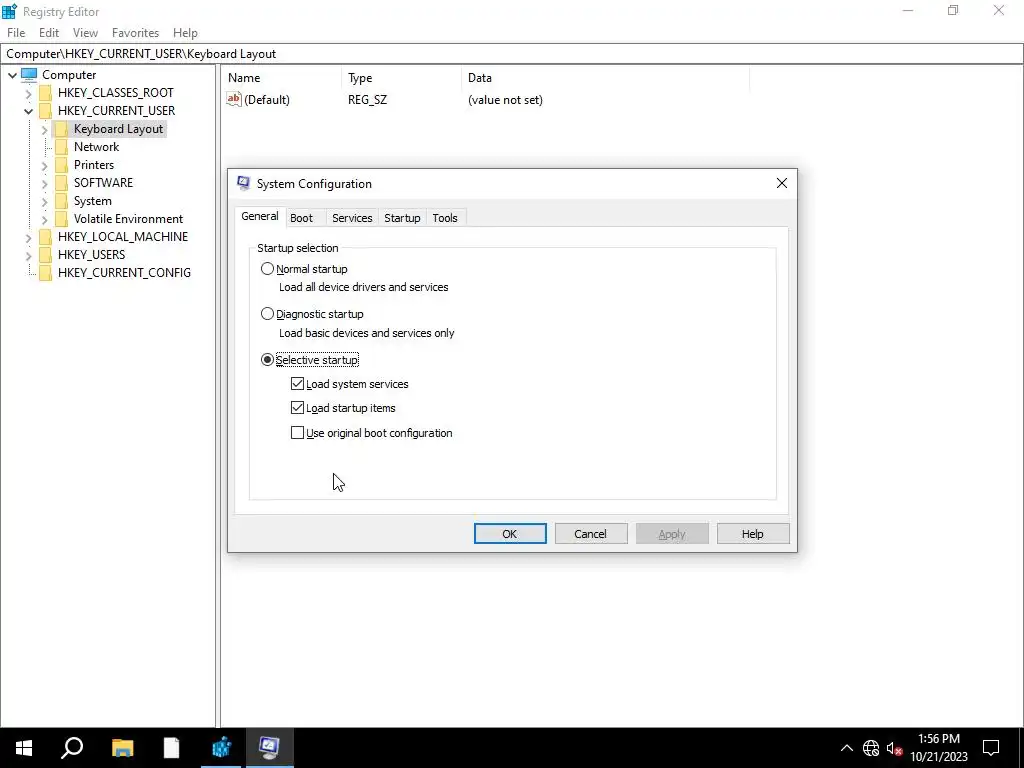Image resolution: width=1024 pixels, height=768 pixels.
Task: Expand SOFTWARE node arrow
Action: 44,184
